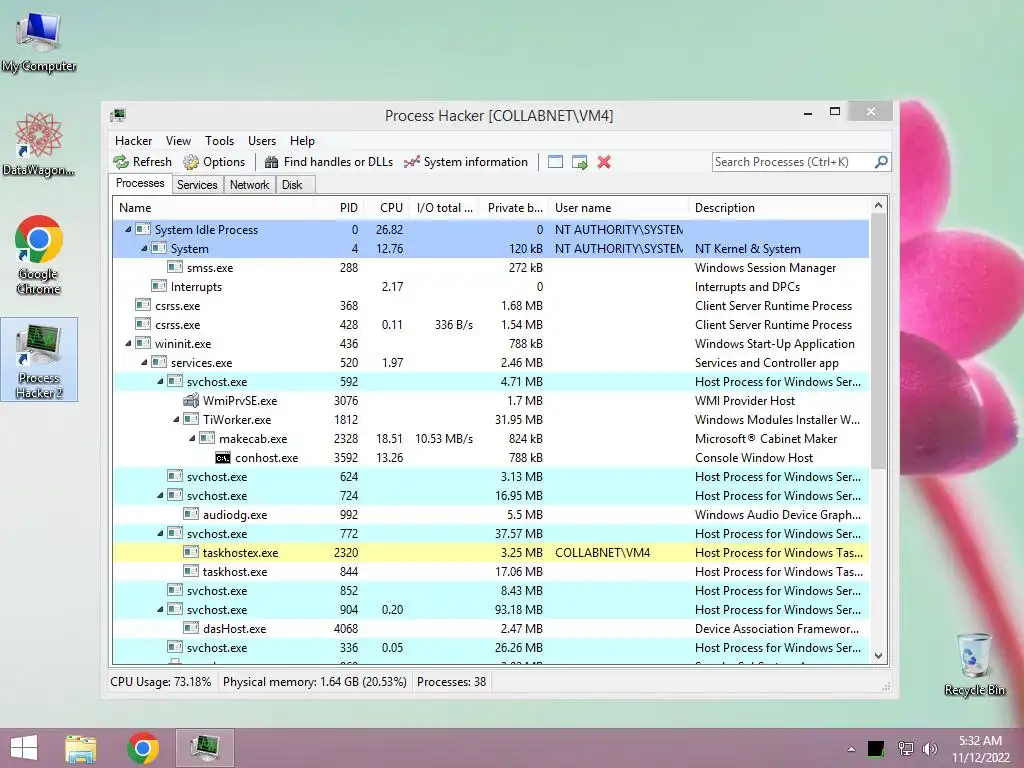Open System information graph window
The width and height of the screenshot is (1024, 768).
(465, 162)
